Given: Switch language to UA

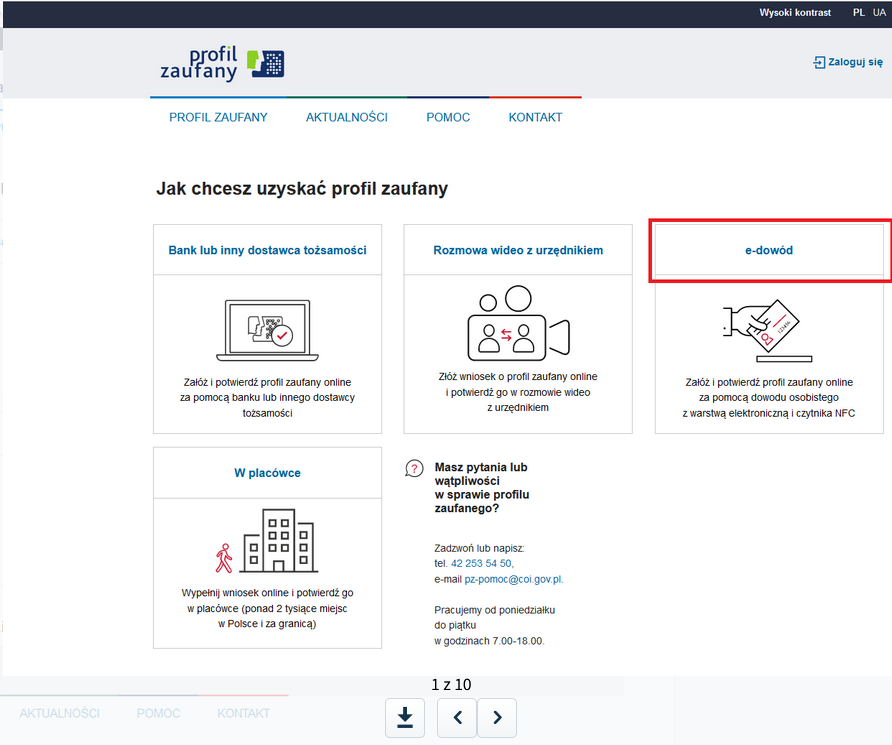Looking at the screenshot, I should pyautogui.click(x=879, y=13).
